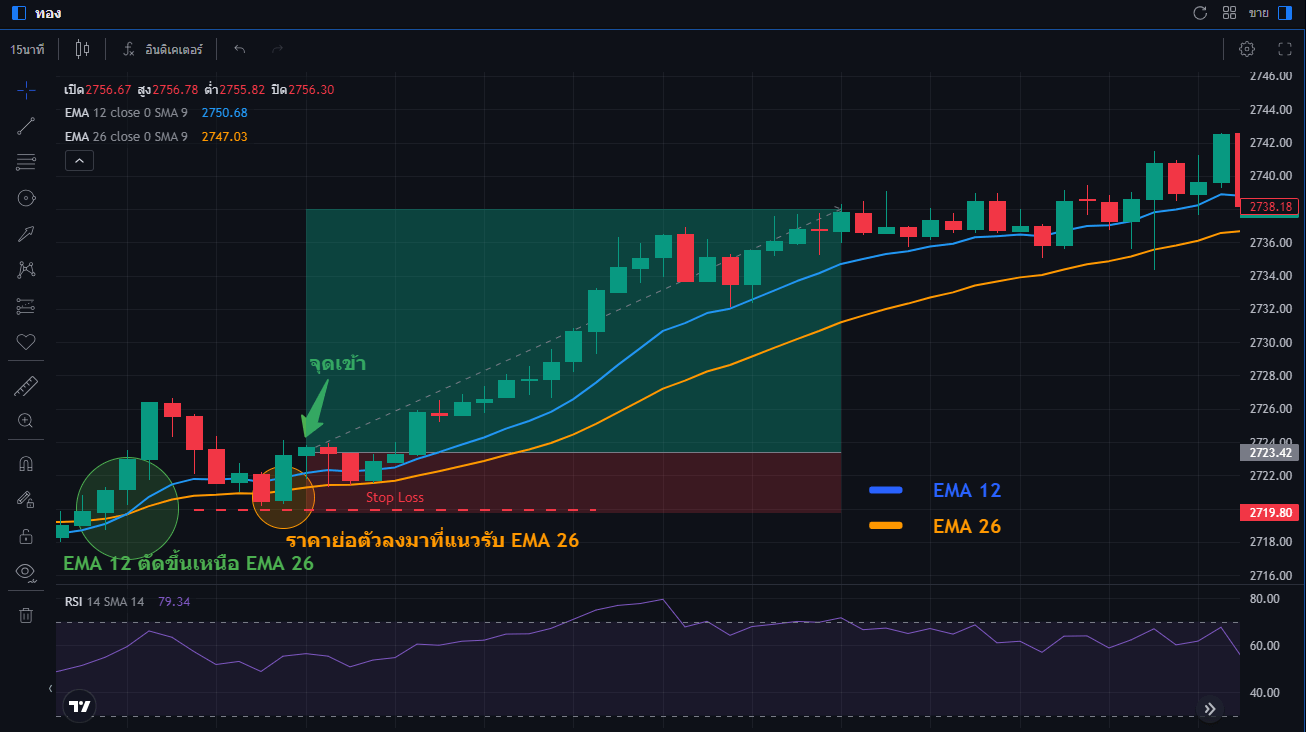
Task: Click the zoom in magnifier tool
Action: point(26,421)
